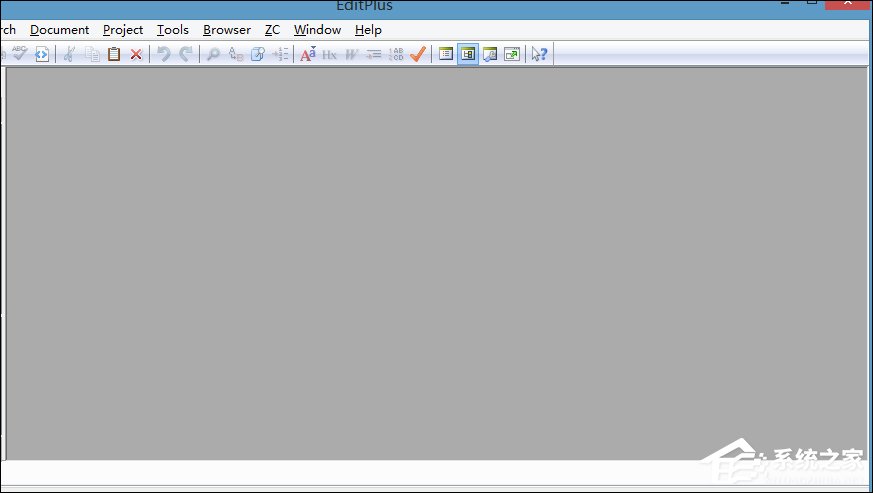The width and height of the screenshot is (873, 493).
Task: Click the orange checkmark Preferences icon
Action: pyautogui.click(x=418, y=54)
